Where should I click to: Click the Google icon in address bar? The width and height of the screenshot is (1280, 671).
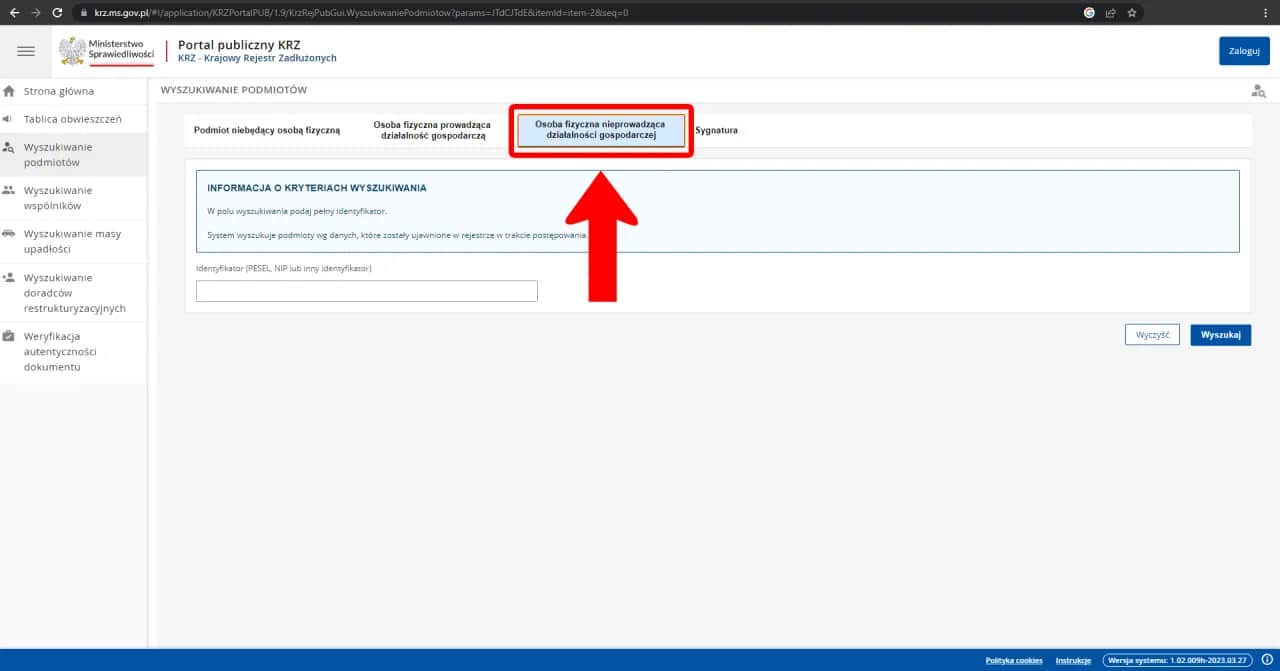1089,13
